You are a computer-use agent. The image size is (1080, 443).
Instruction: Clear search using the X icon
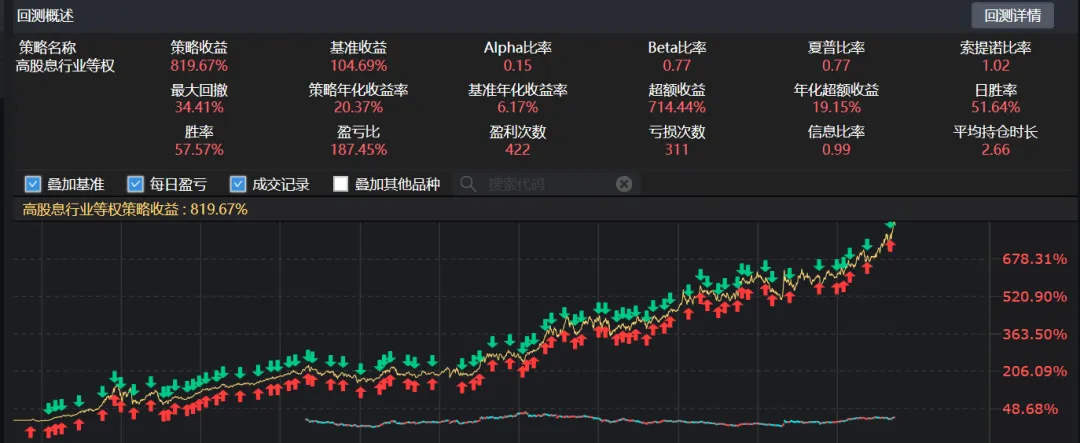624,184
